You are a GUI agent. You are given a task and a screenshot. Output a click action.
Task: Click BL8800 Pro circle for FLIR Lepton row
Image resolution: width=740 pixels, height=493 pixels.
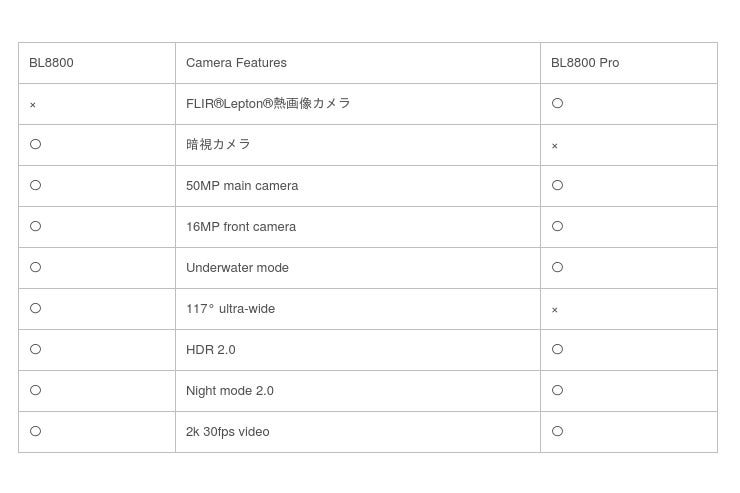557,103
